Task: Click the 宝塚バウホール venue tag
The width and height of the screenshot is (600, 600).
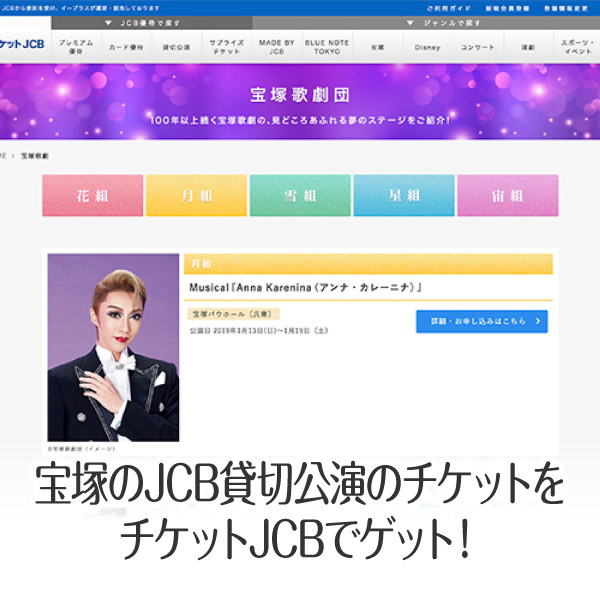Action: [x=233, y=314]
